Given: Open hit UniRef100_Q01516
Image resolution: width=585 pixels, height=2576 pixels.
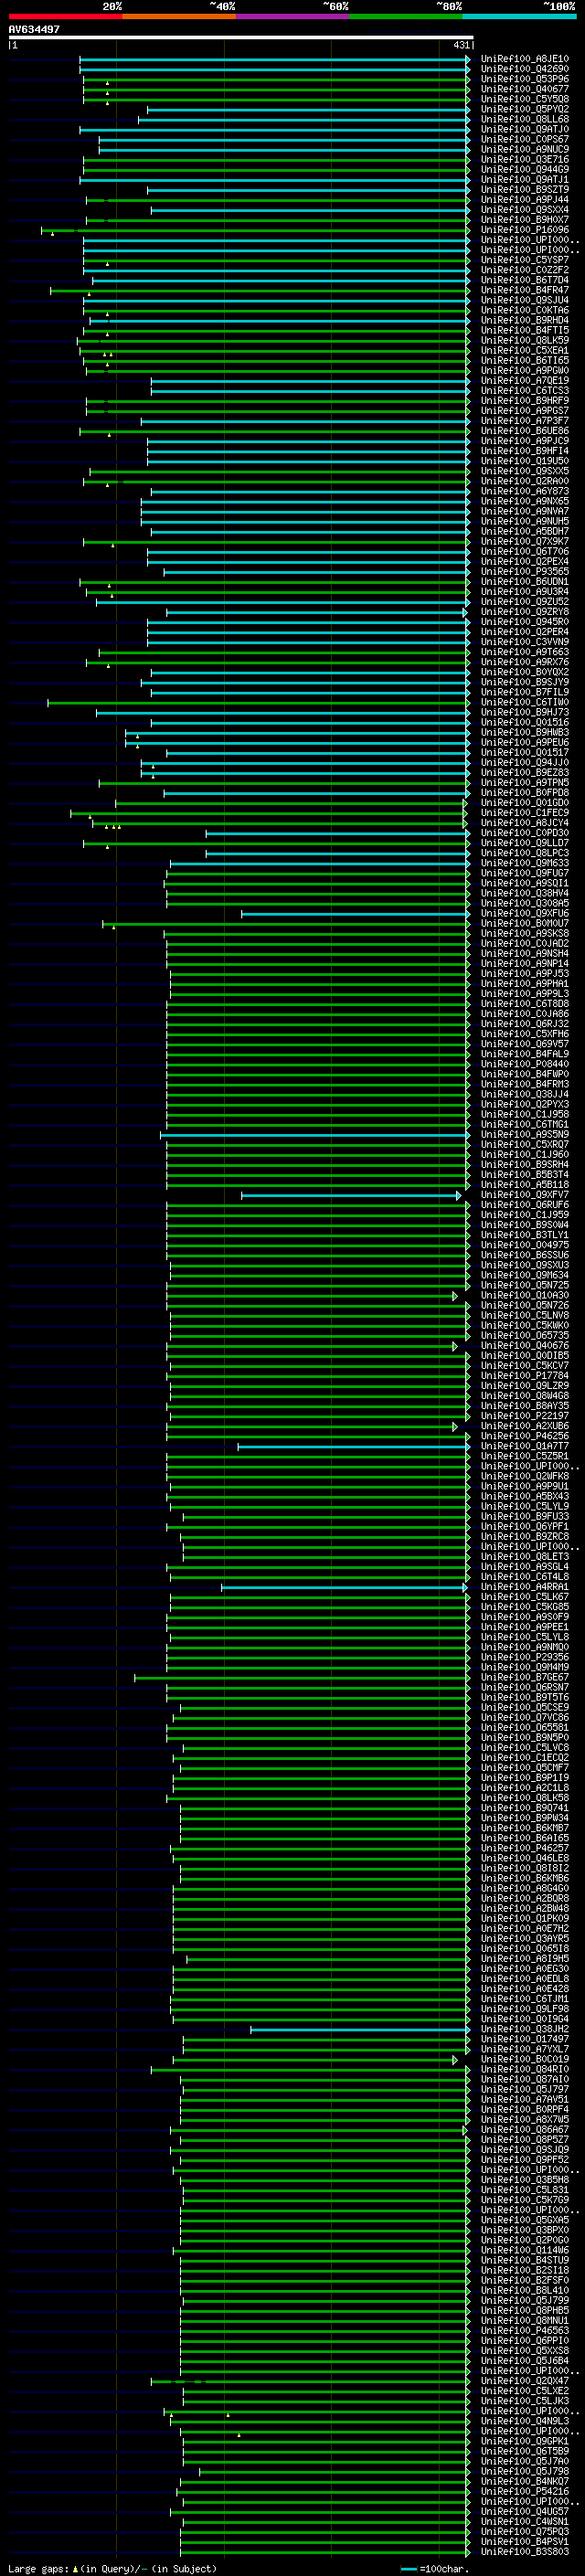Looking at the screenshot, I should (x=525, y=722).
